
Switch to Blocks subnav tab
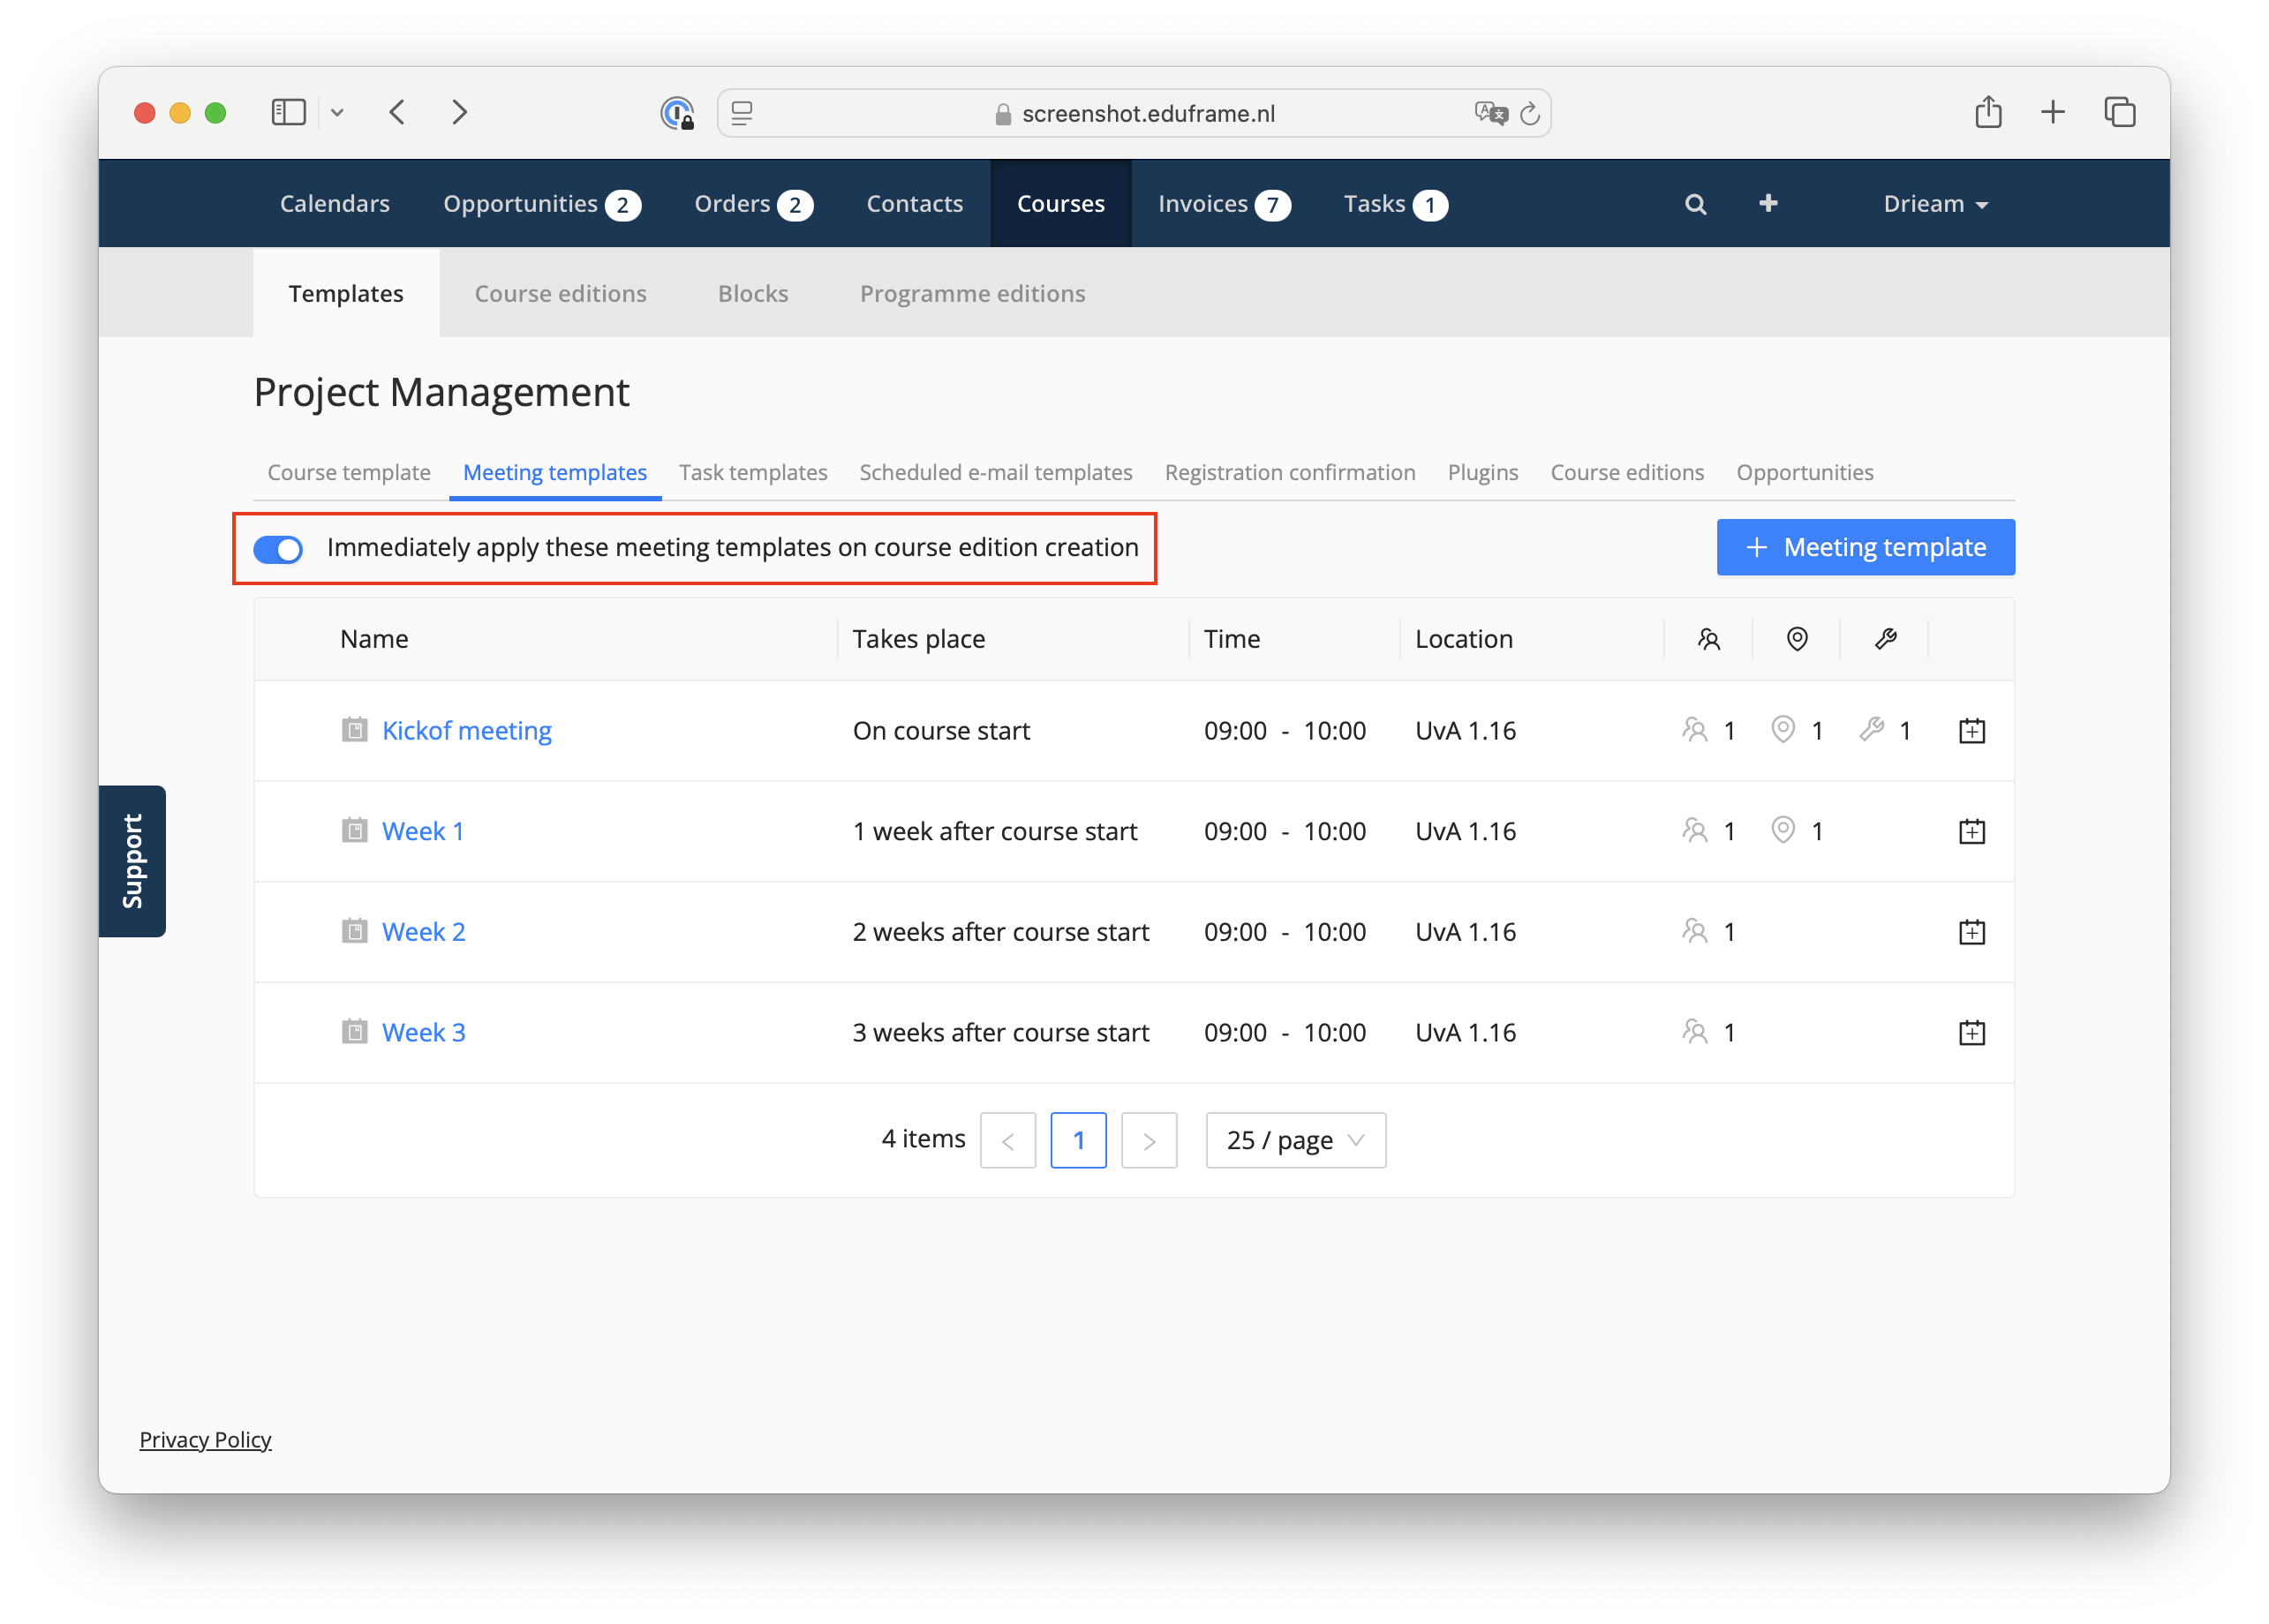[753, 294]
